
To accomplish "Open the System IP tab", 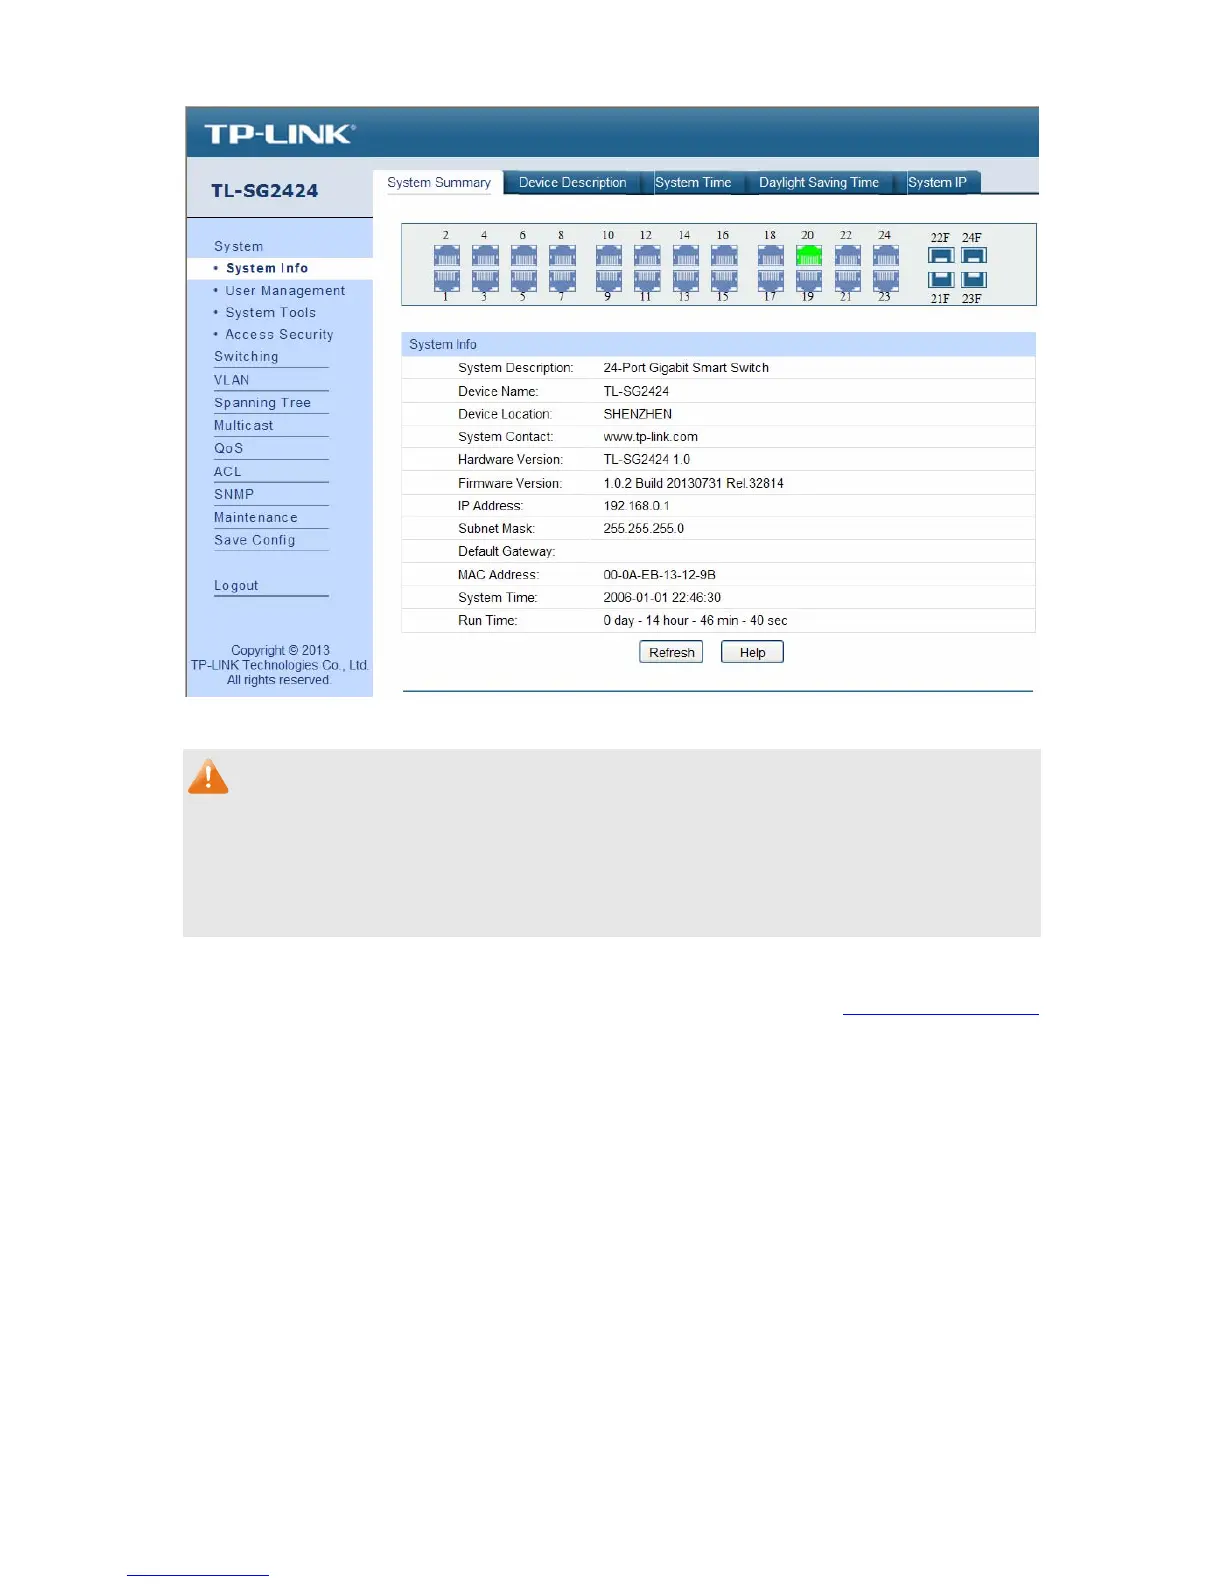I will click(937, 182).
